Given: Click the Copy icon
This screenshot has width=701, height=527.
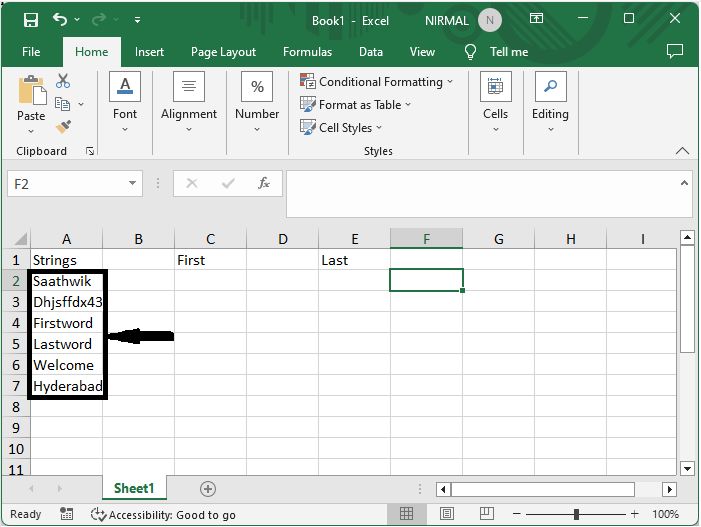Looking at the screenshot, I should coord(63,104).
